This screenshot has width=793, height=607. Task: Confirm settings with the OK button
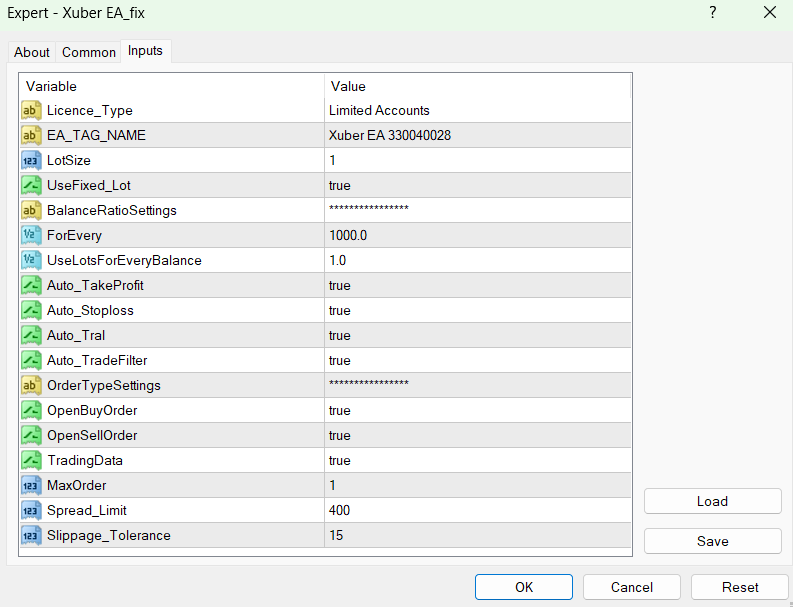523,587
